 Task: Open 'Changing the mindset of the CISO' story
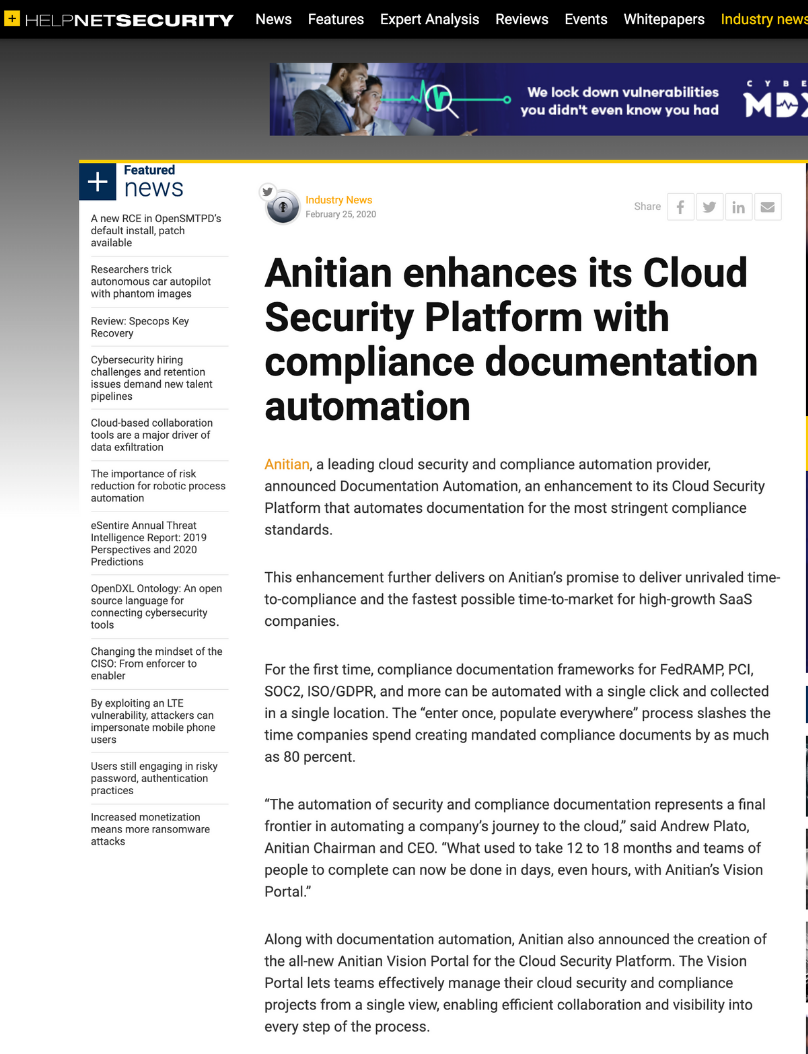[x=157, y=663]
